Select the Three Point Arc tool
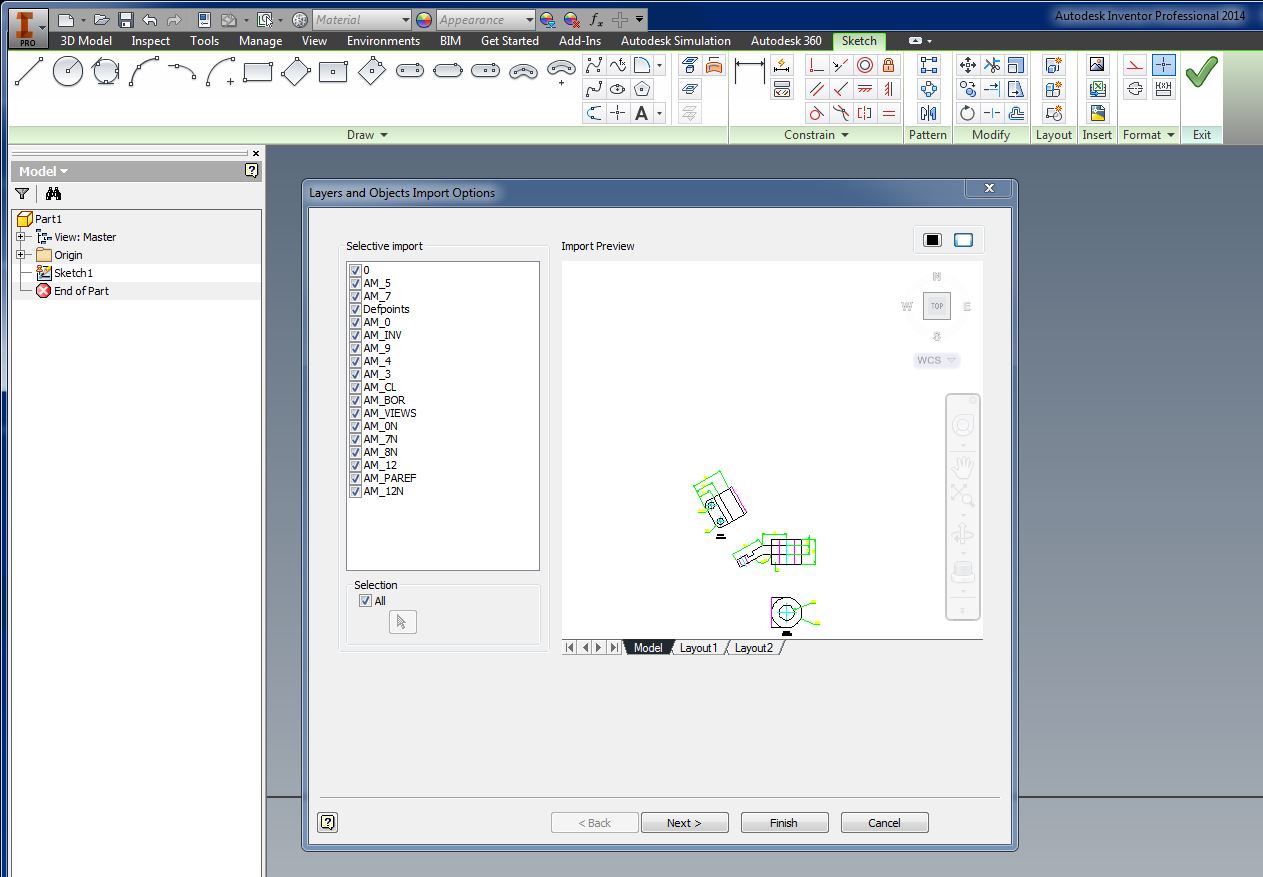 [143, 72]
